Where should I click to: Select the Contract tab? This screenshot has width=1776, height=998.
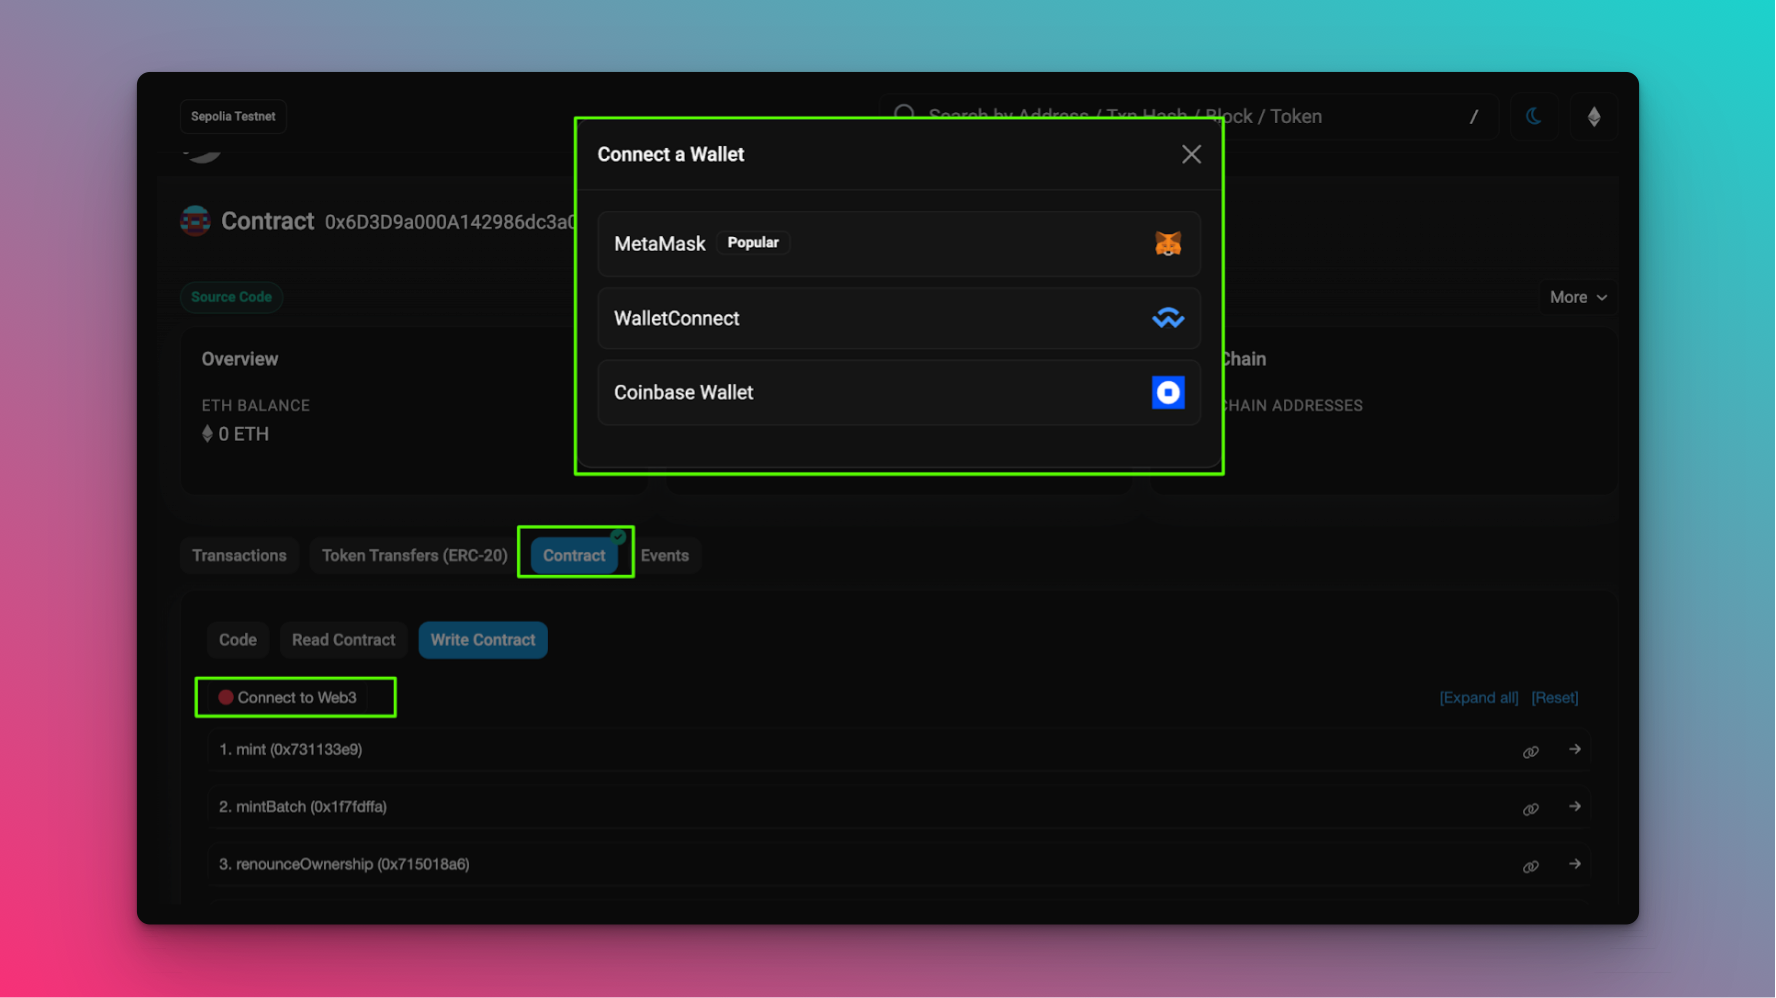coord(574,556)
